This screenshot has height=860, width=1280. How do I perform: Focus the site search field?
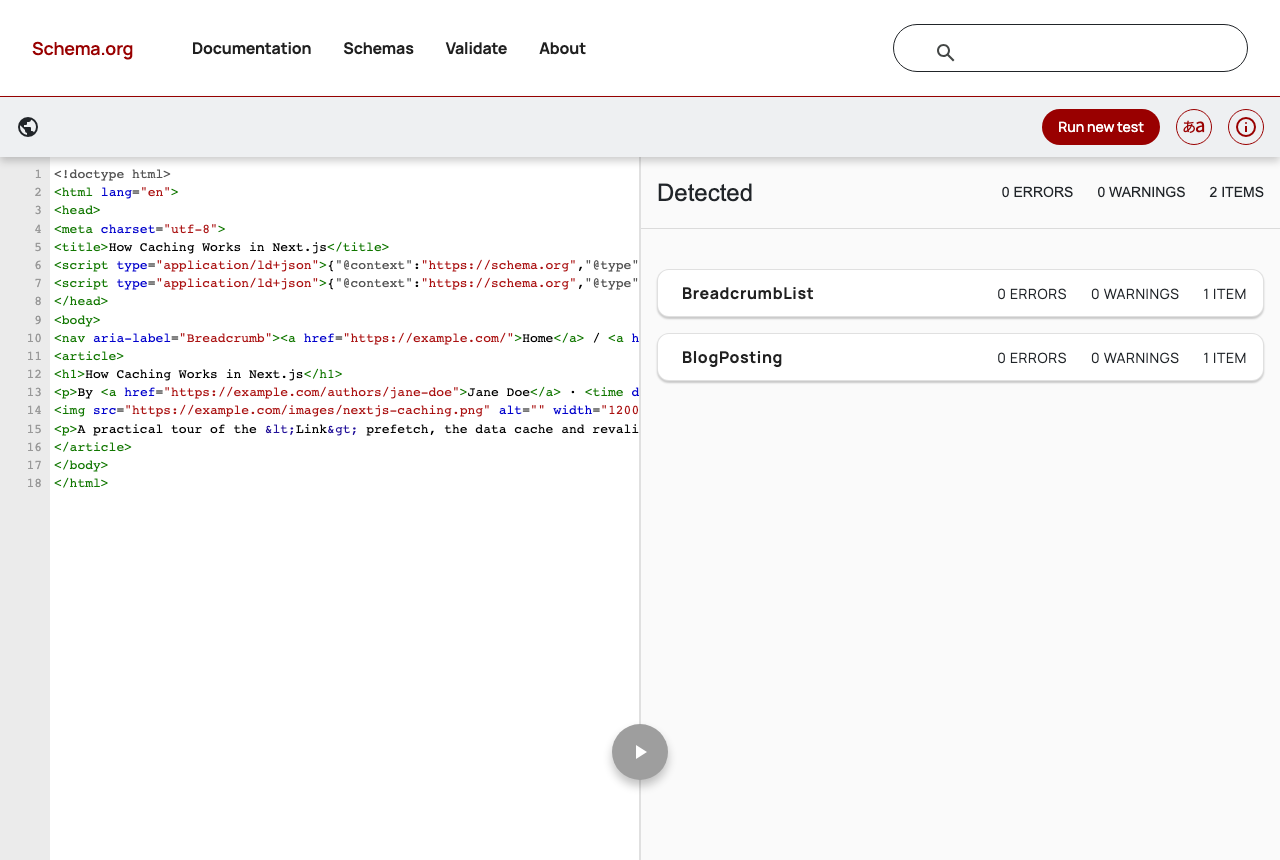1070,48
